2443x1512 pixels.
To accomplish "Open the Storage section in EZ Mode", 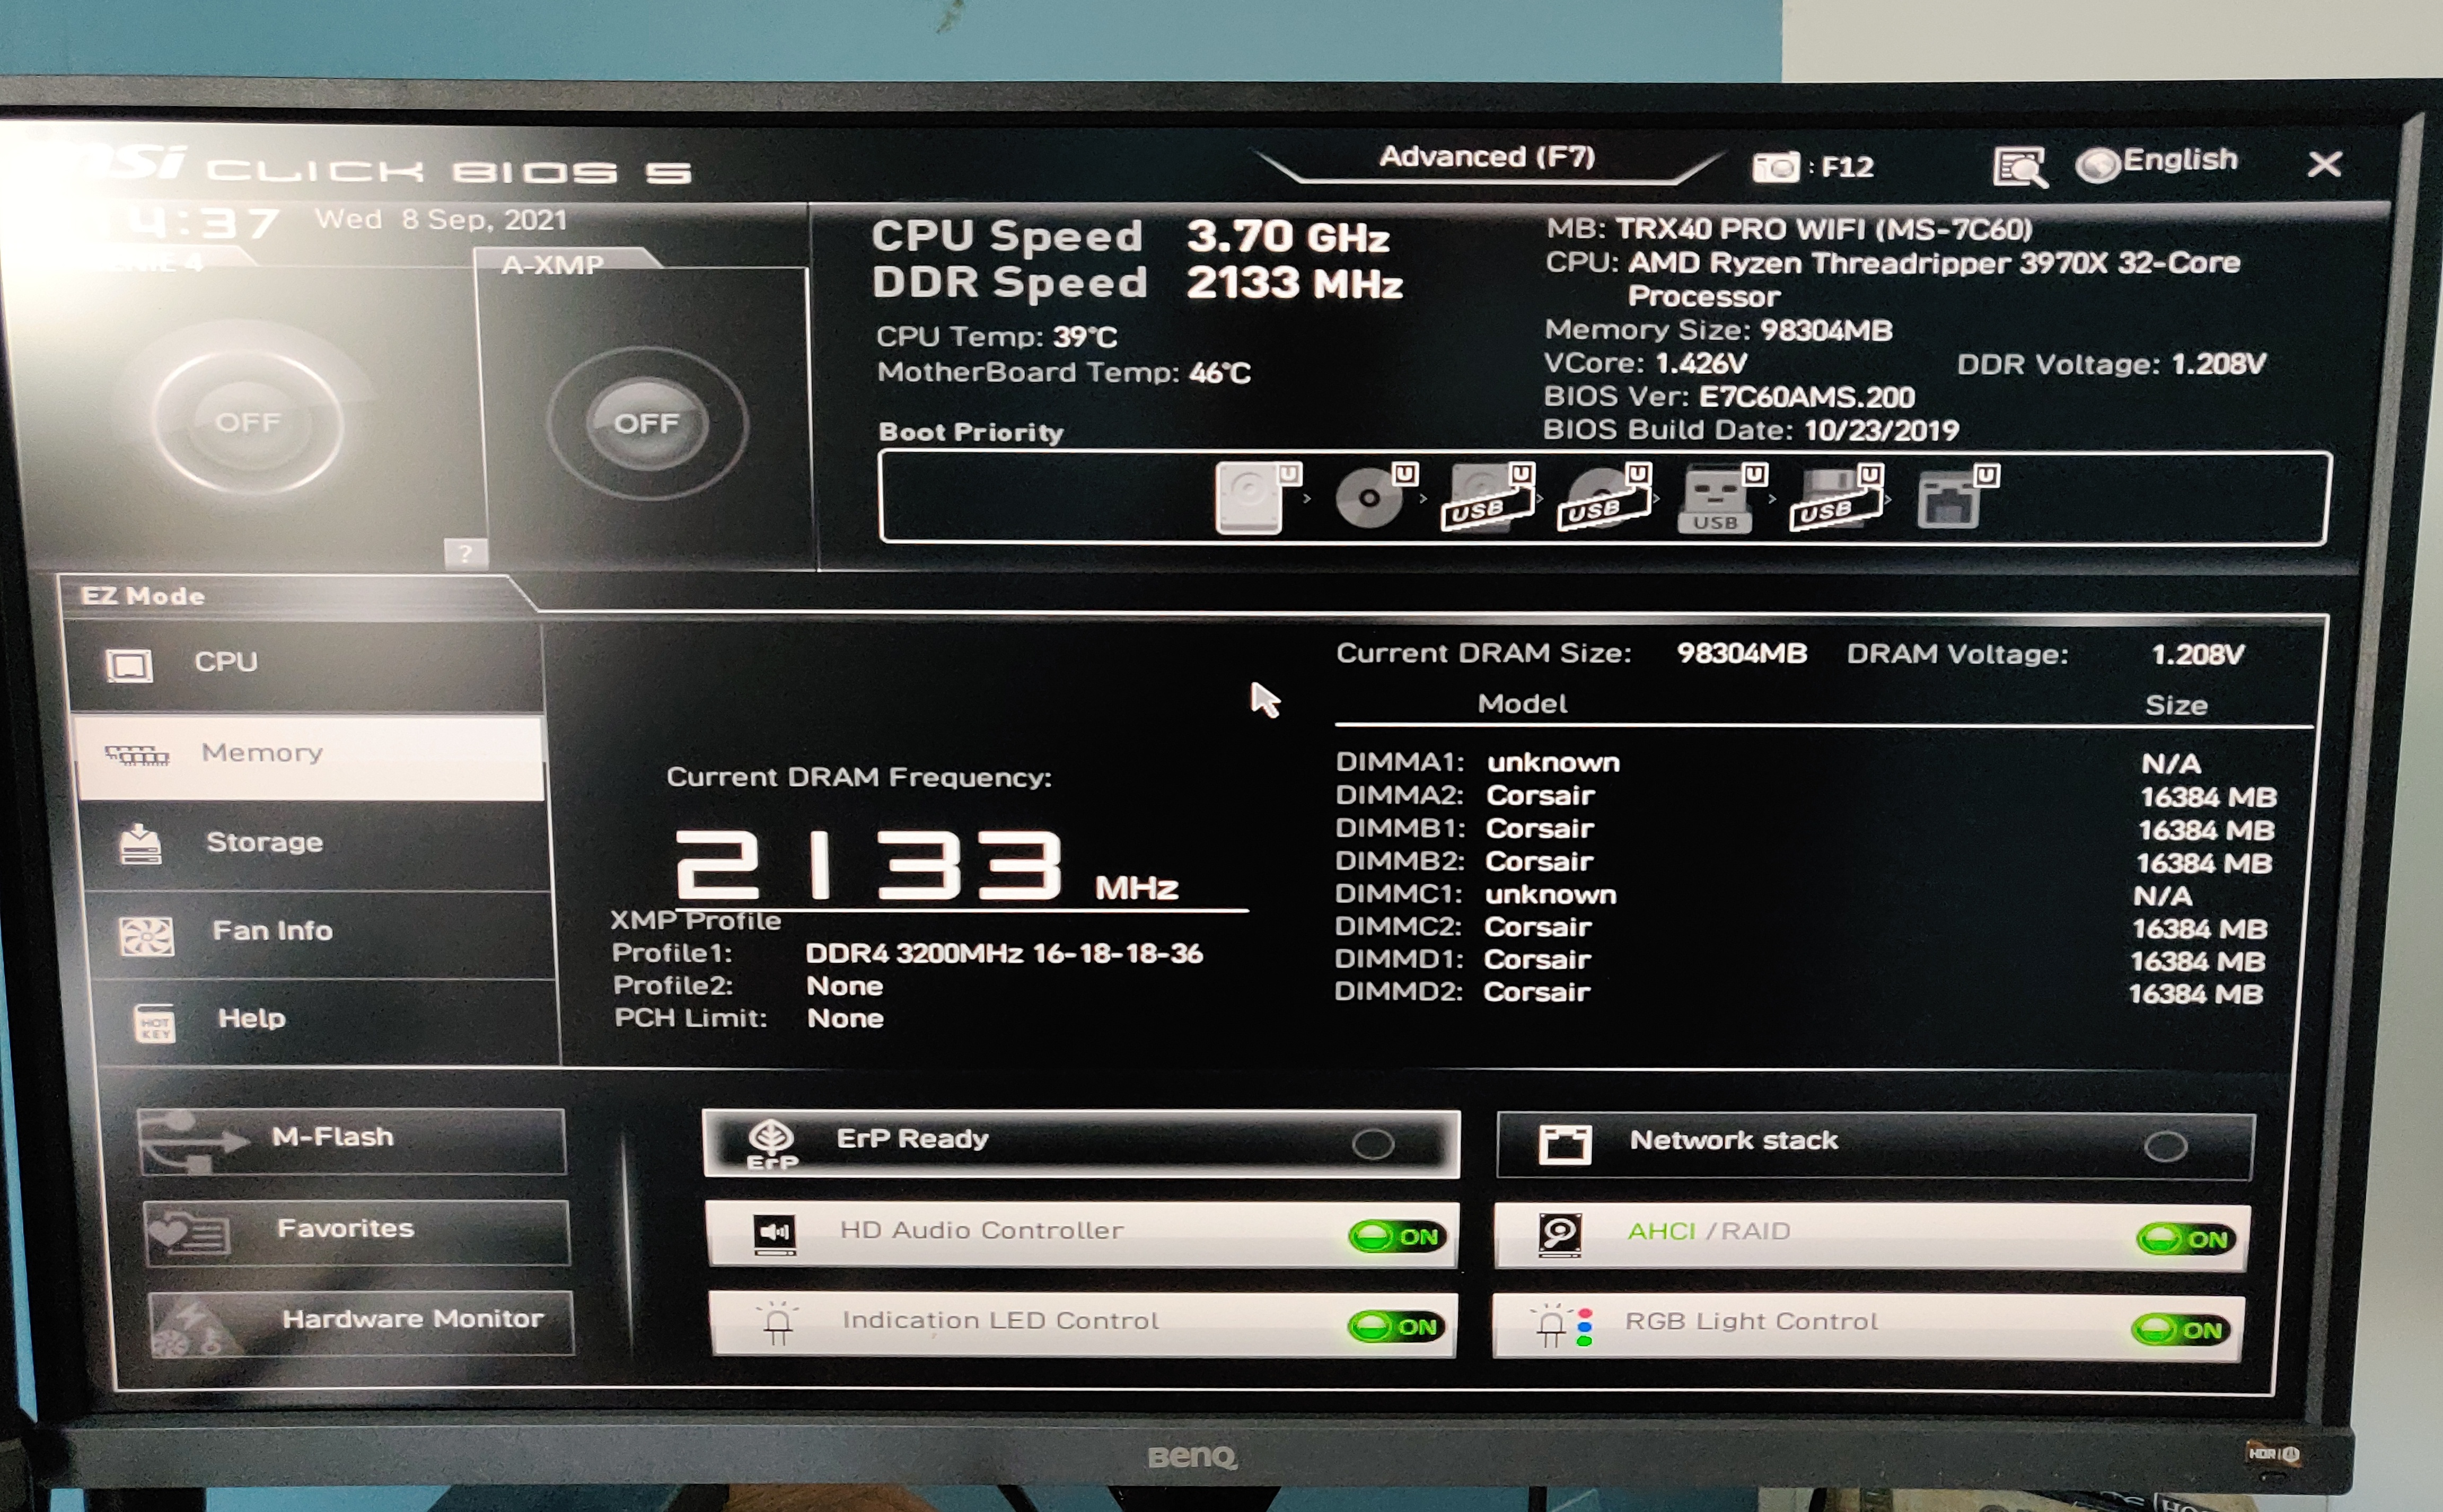I will click(264, 842).
